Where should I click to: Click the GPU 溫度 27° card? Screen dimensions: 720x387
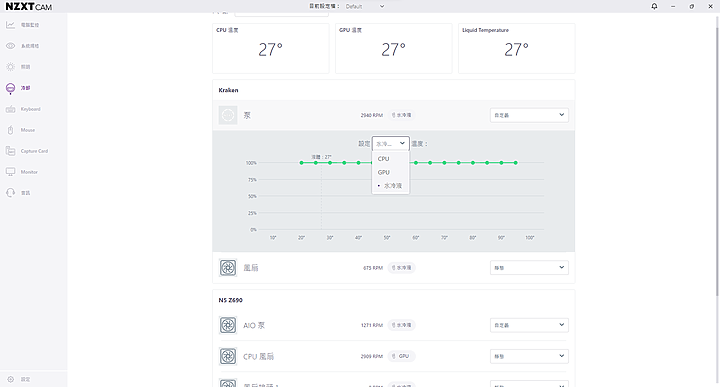pos(394,48)
